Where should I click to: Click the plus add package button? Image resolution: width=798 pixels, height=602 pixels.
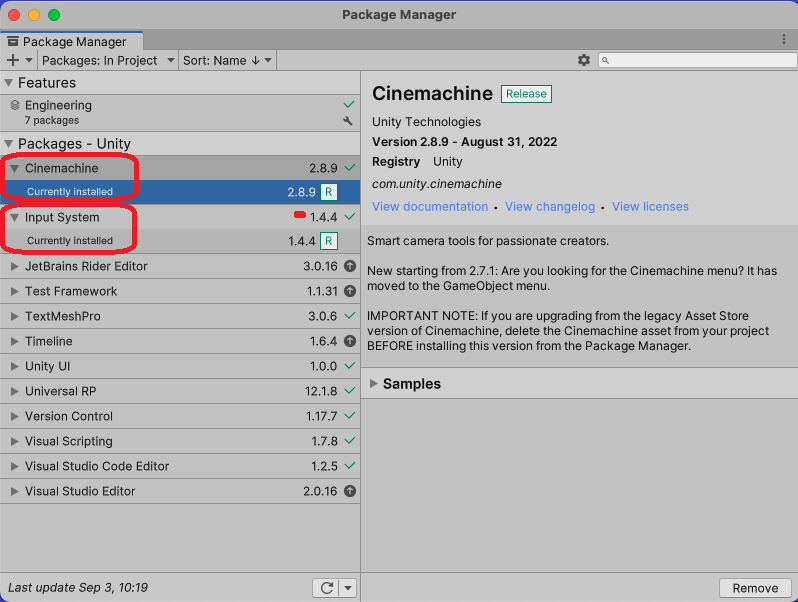click(13, 60)
